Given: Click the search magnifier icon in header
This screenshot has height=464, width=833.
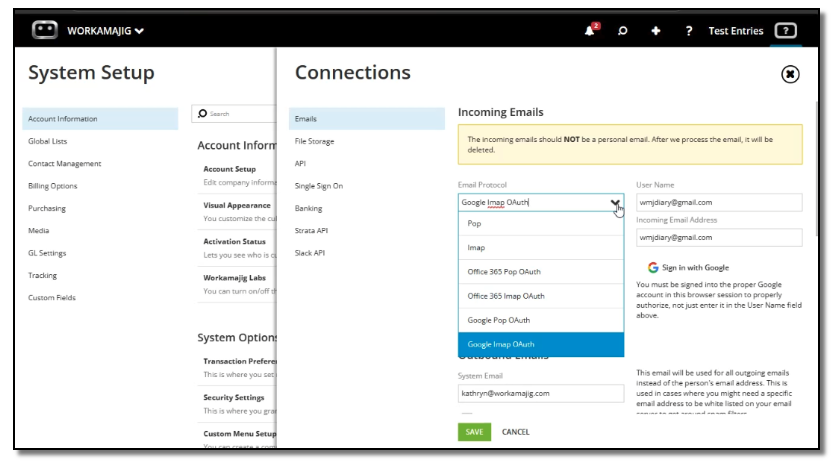Looking at the screenshot, I should tap(622, 31).
